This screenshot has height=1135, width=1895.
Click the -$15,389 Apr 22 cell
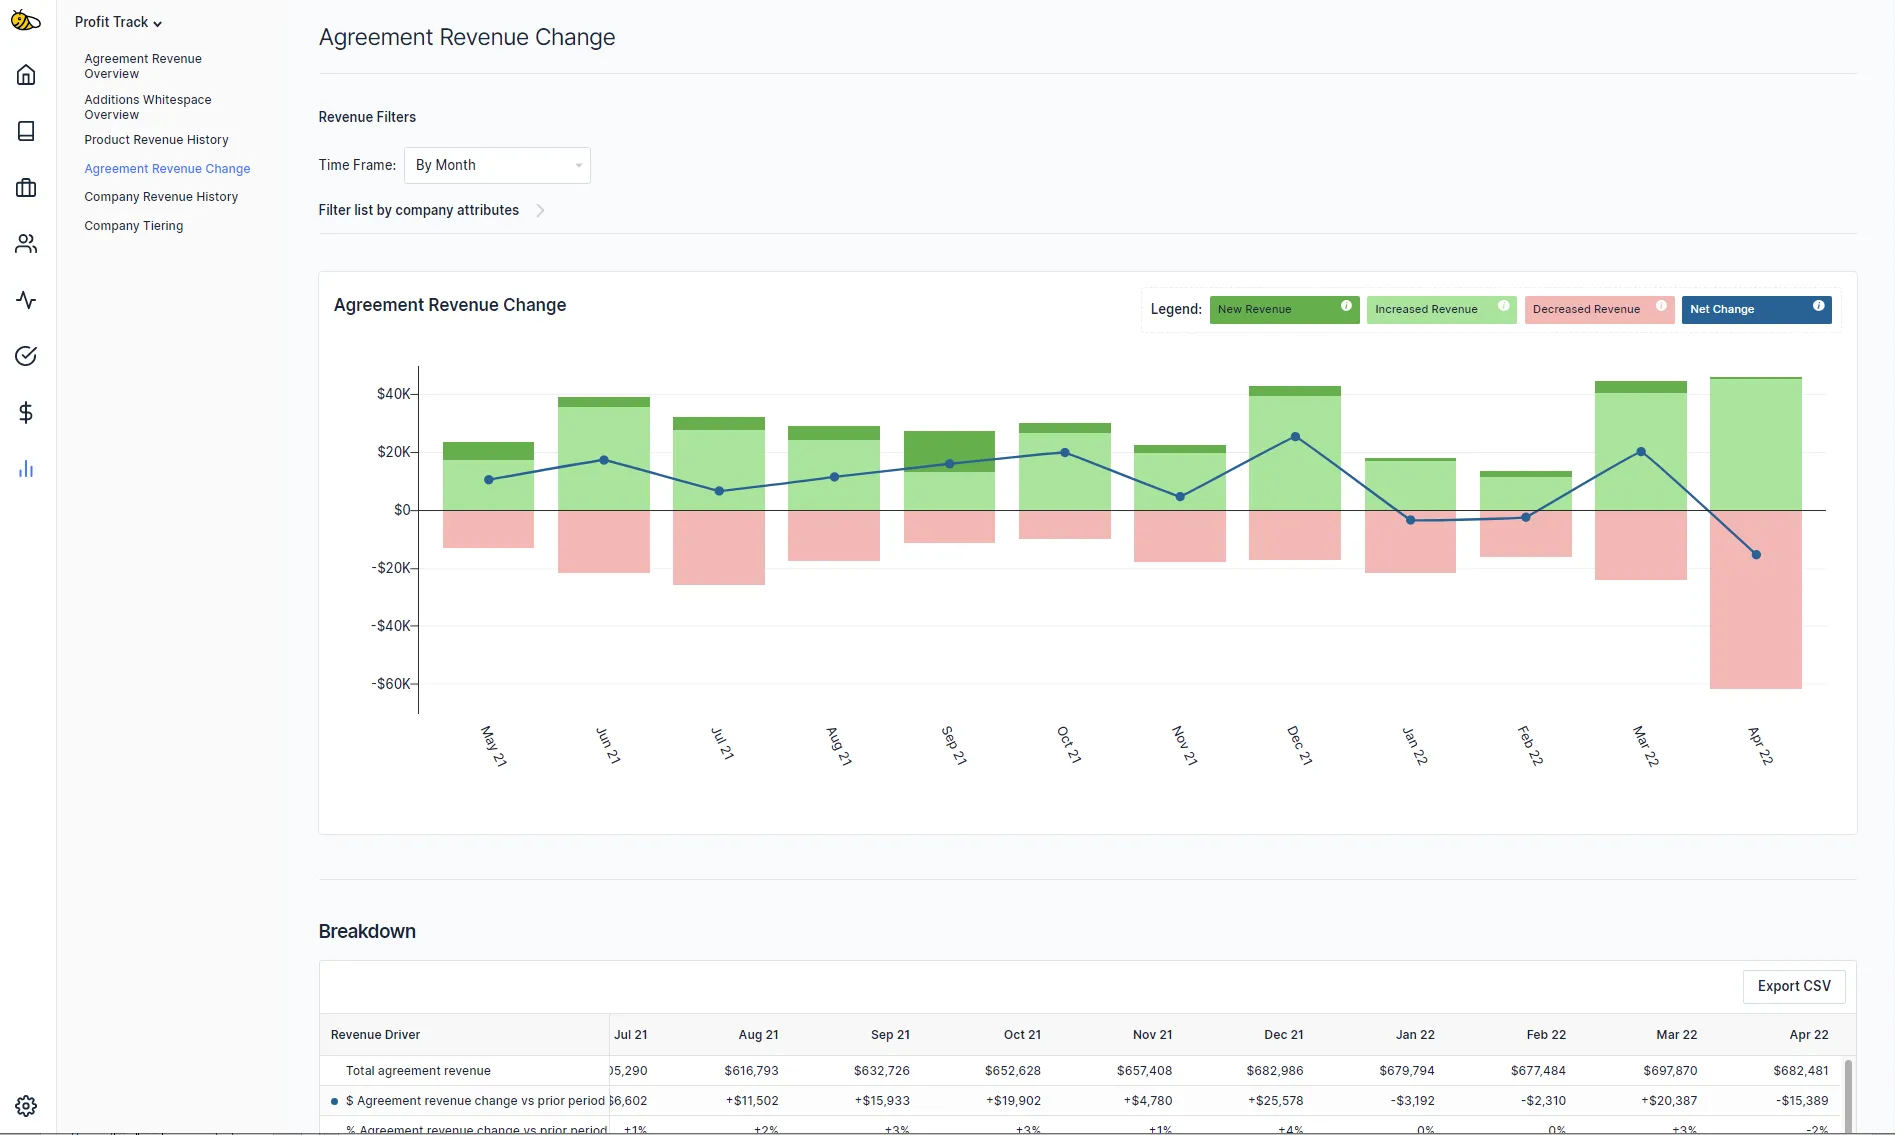[x=1802, y=1101]
